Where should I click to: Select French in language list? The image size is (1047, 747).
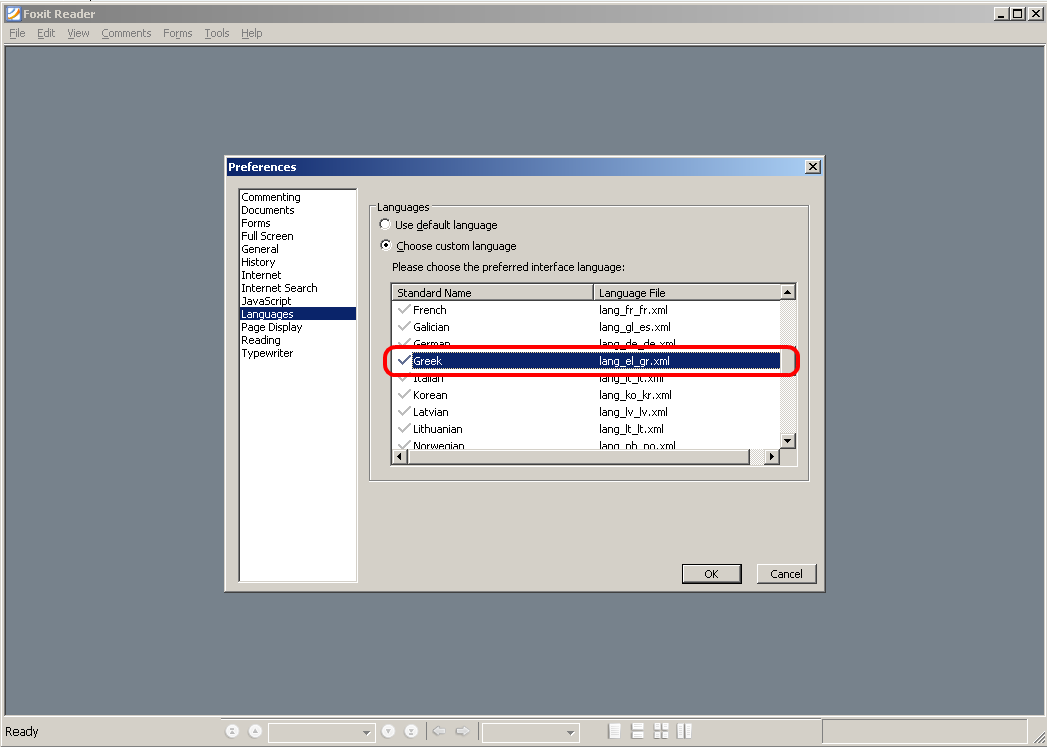[429, 310]
